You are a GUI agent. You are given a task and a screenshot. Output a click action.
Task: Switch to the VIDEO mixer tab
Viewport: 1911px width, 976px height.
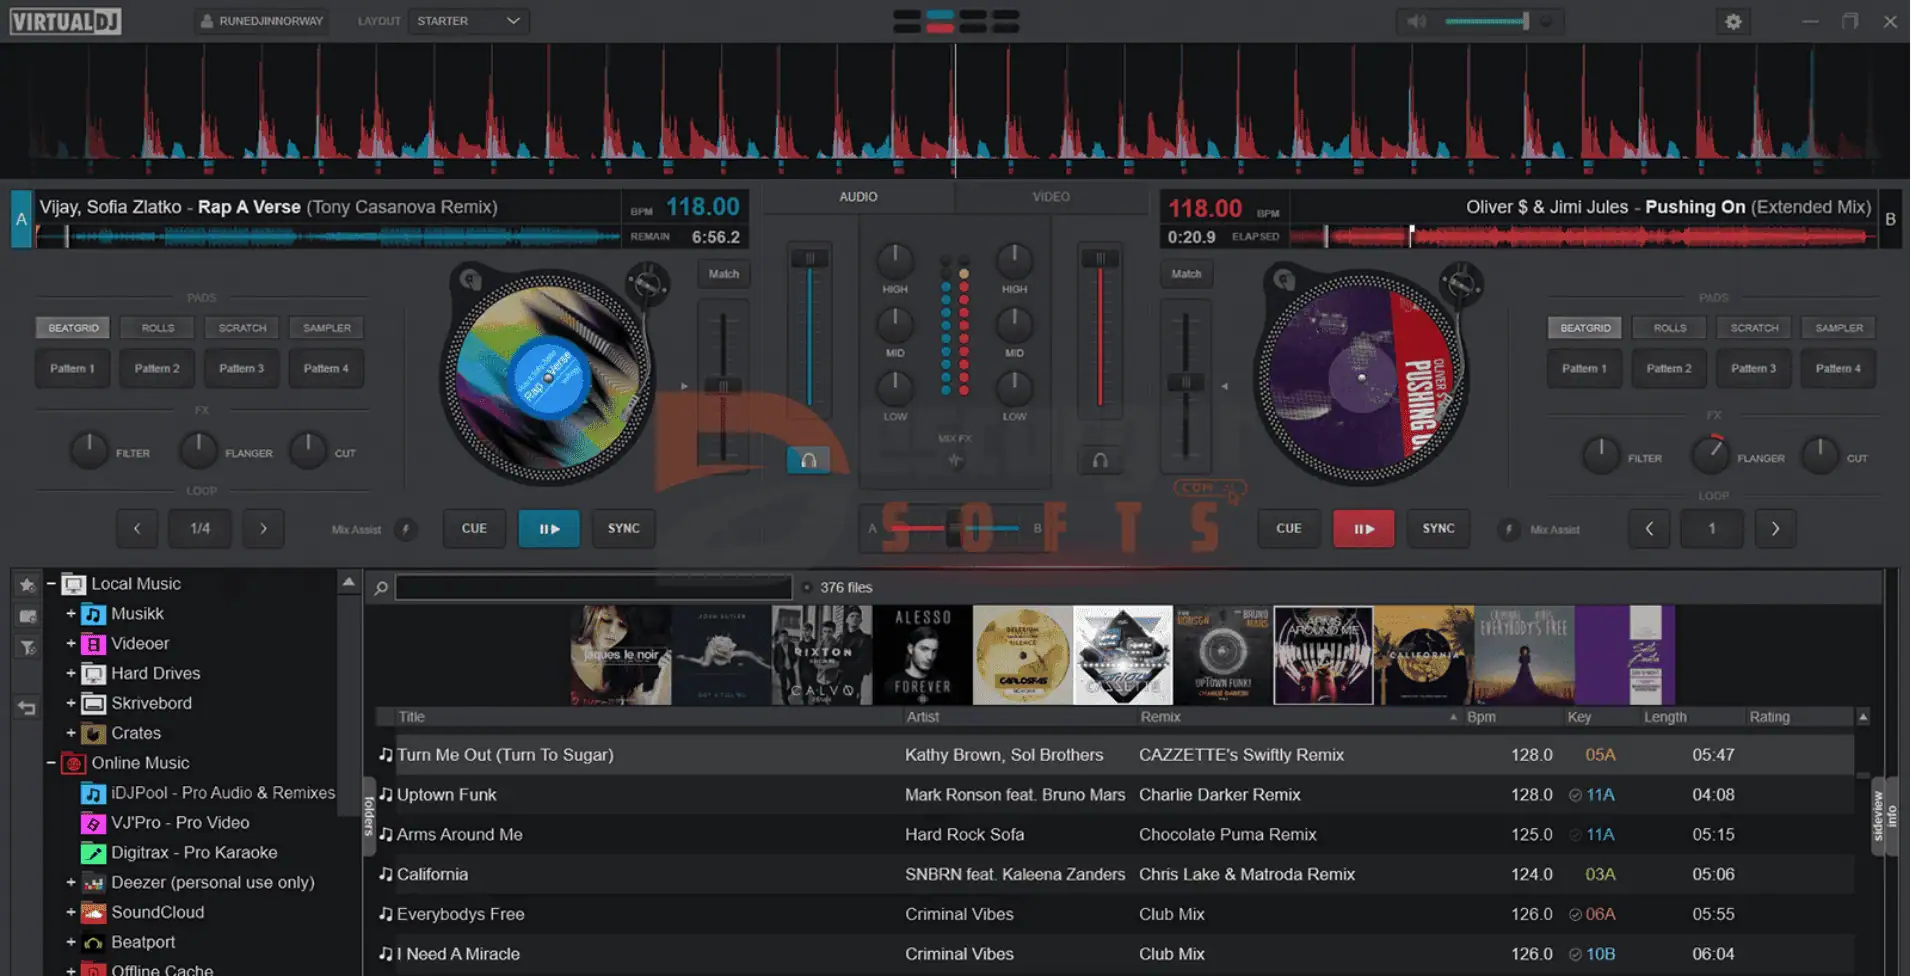(x=1051, y=197)
